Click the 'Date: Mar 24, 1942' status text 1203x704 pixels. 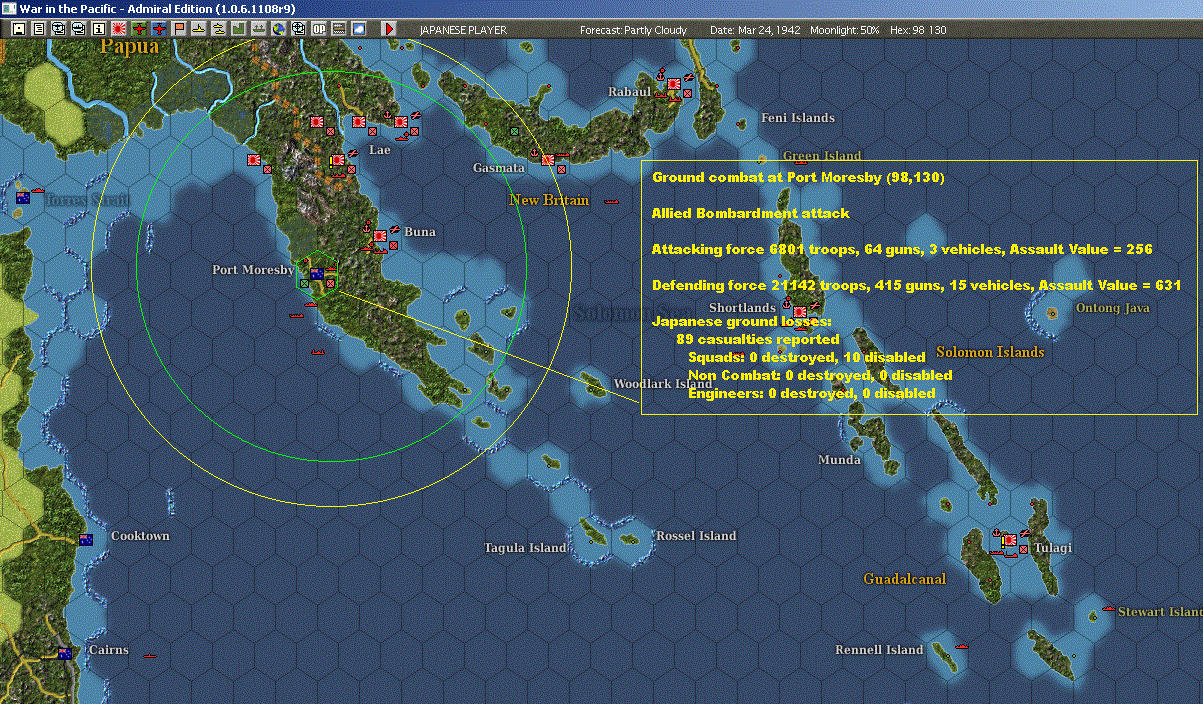coord(755,30)
